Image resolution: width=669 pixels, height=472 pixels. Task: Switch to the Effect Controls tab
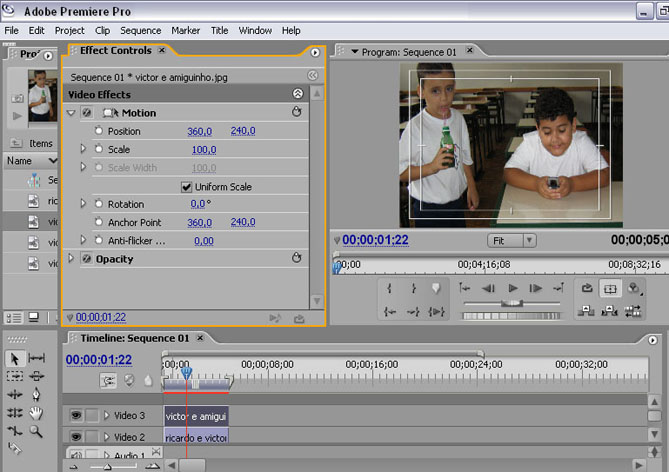116,51
